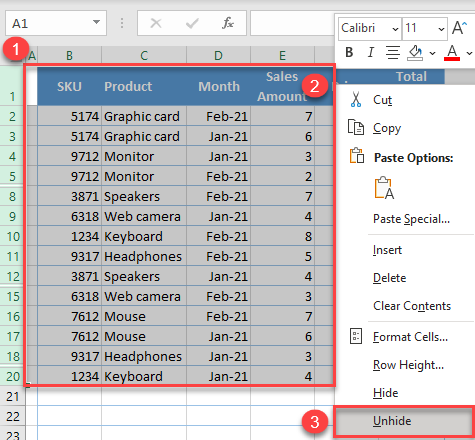Click Increase Font Size icon

pyautogui.click(x=459, y=28)
